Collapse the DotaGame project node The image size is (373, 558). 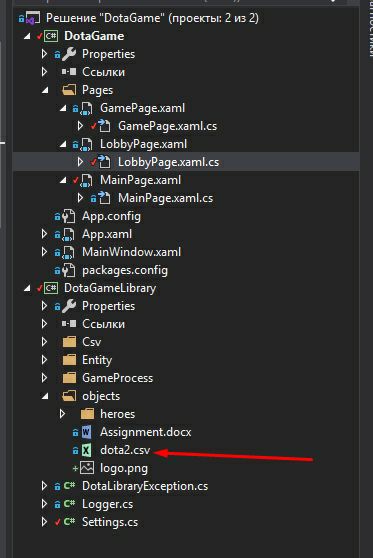click(27, 36)
